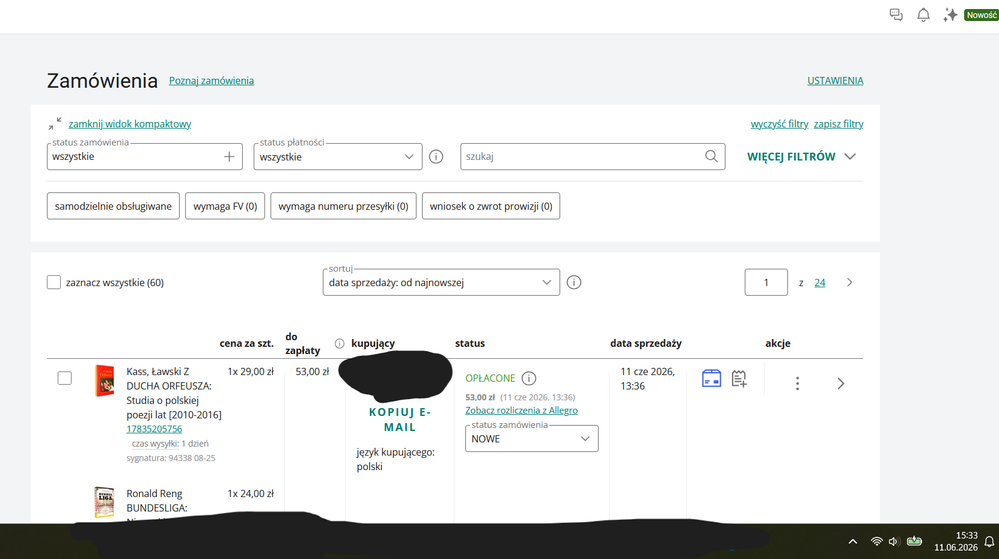Screen dimensions: 999x559
Task: Open the sortuj data sprzedaży dropdown
Action: tap(441, 282)
